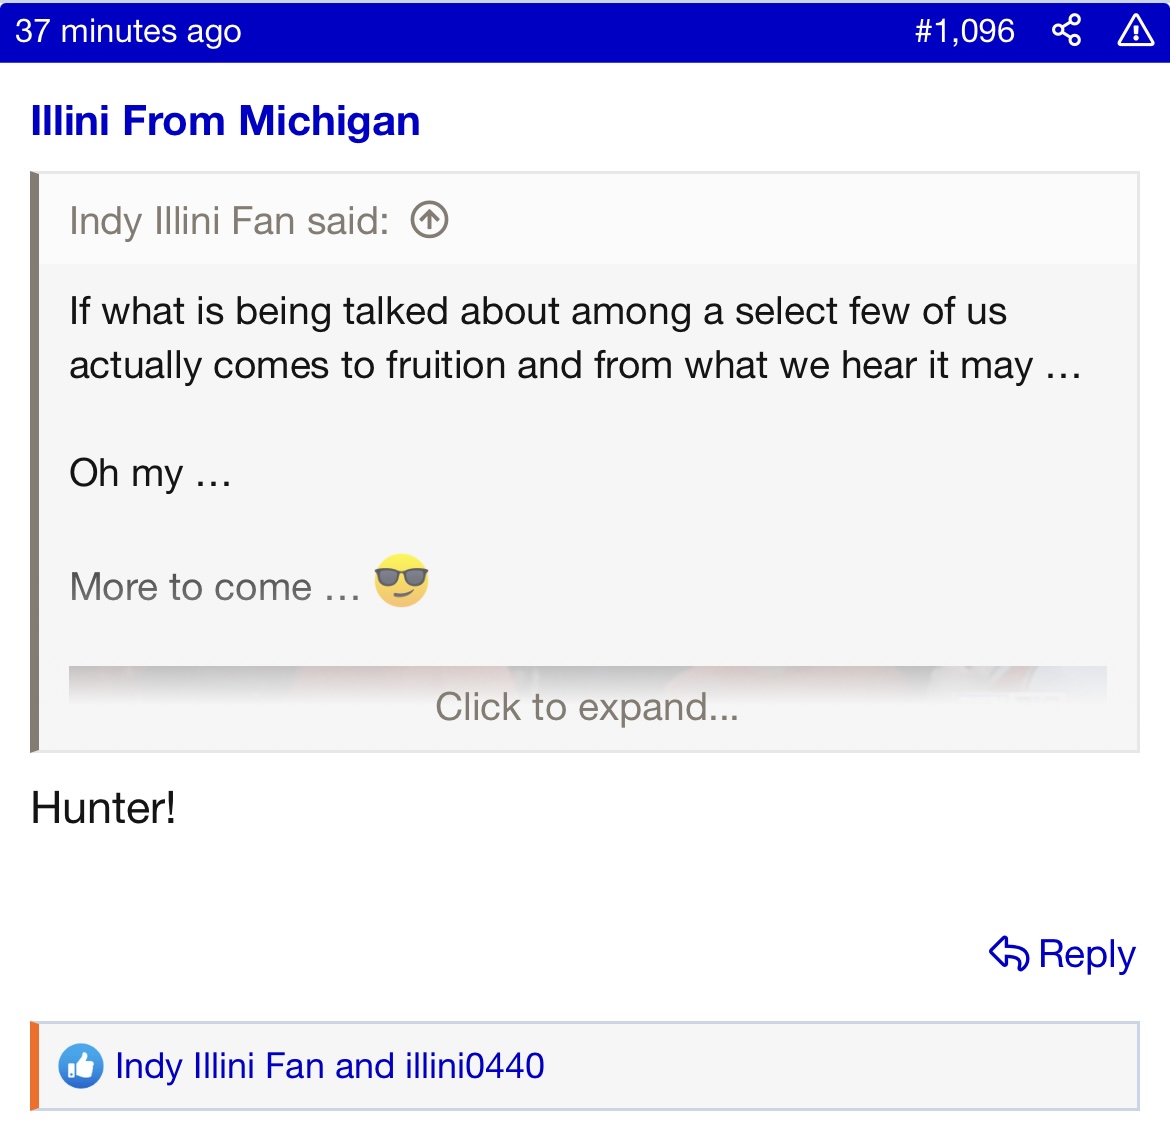
Task: View who liked: 'Indy Illini Fan and illini0440'
Action: point(329,1066)
